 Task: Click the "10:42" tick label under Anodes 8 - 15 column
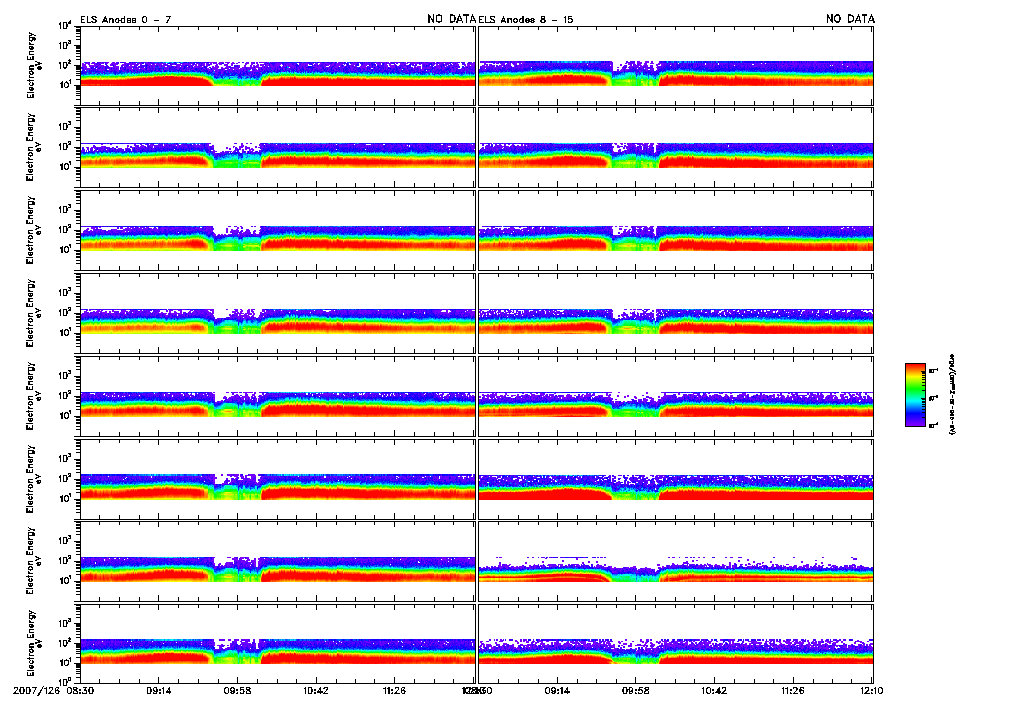pyautogui.click(x=714, y=690)
